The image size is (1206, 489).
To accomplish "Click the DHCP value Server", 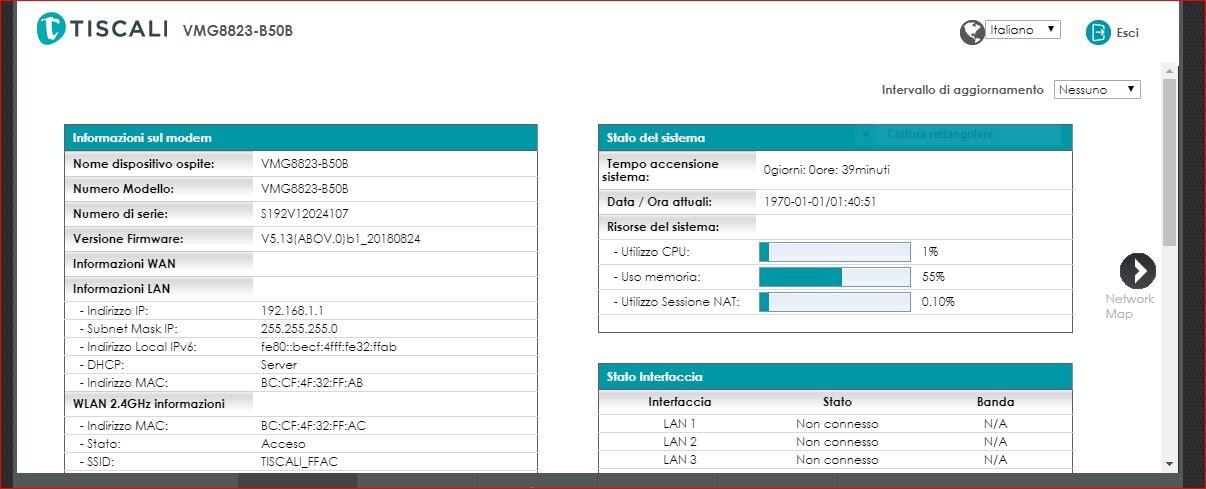I will [x=279, y=365].
